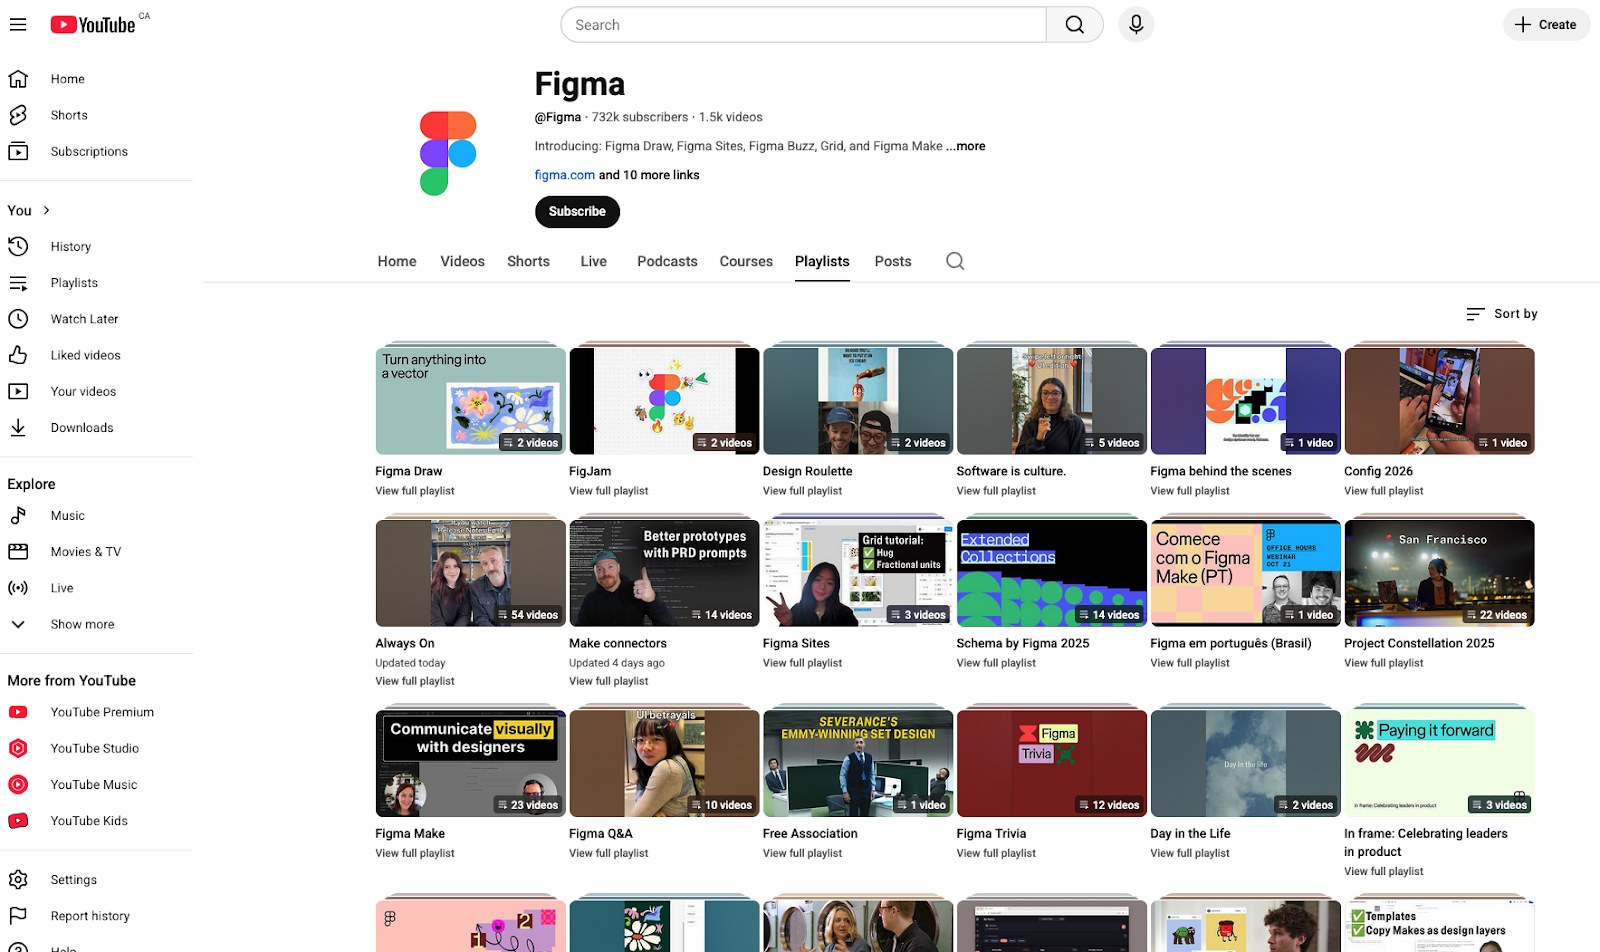Open Watch Later clock icon
The image size is (1600, 952).
pos(18,319)
